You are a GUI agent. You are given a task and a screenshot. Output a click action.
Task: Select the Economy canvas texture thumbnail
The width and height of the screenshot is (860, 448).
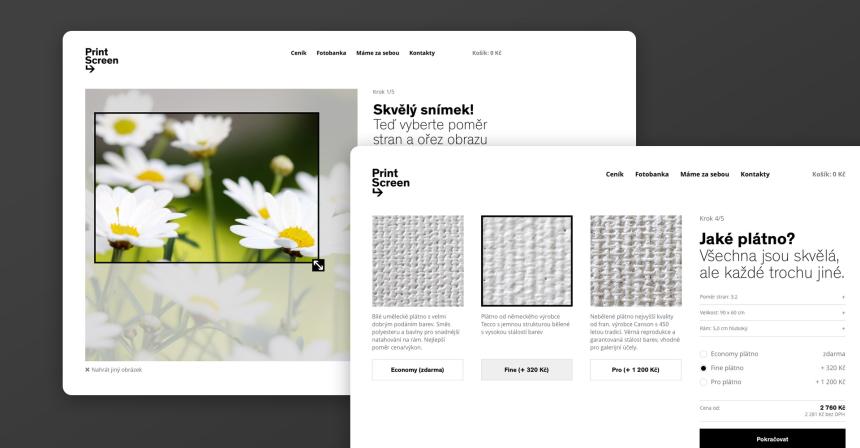[417, 261]
